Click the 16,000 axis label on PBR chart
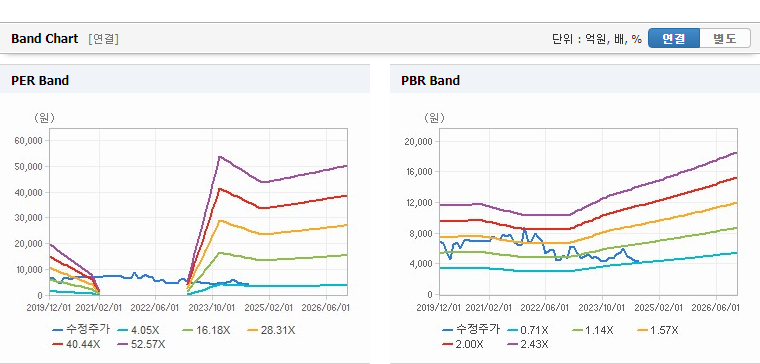760x364 pixels. click(x=420, y=172)
